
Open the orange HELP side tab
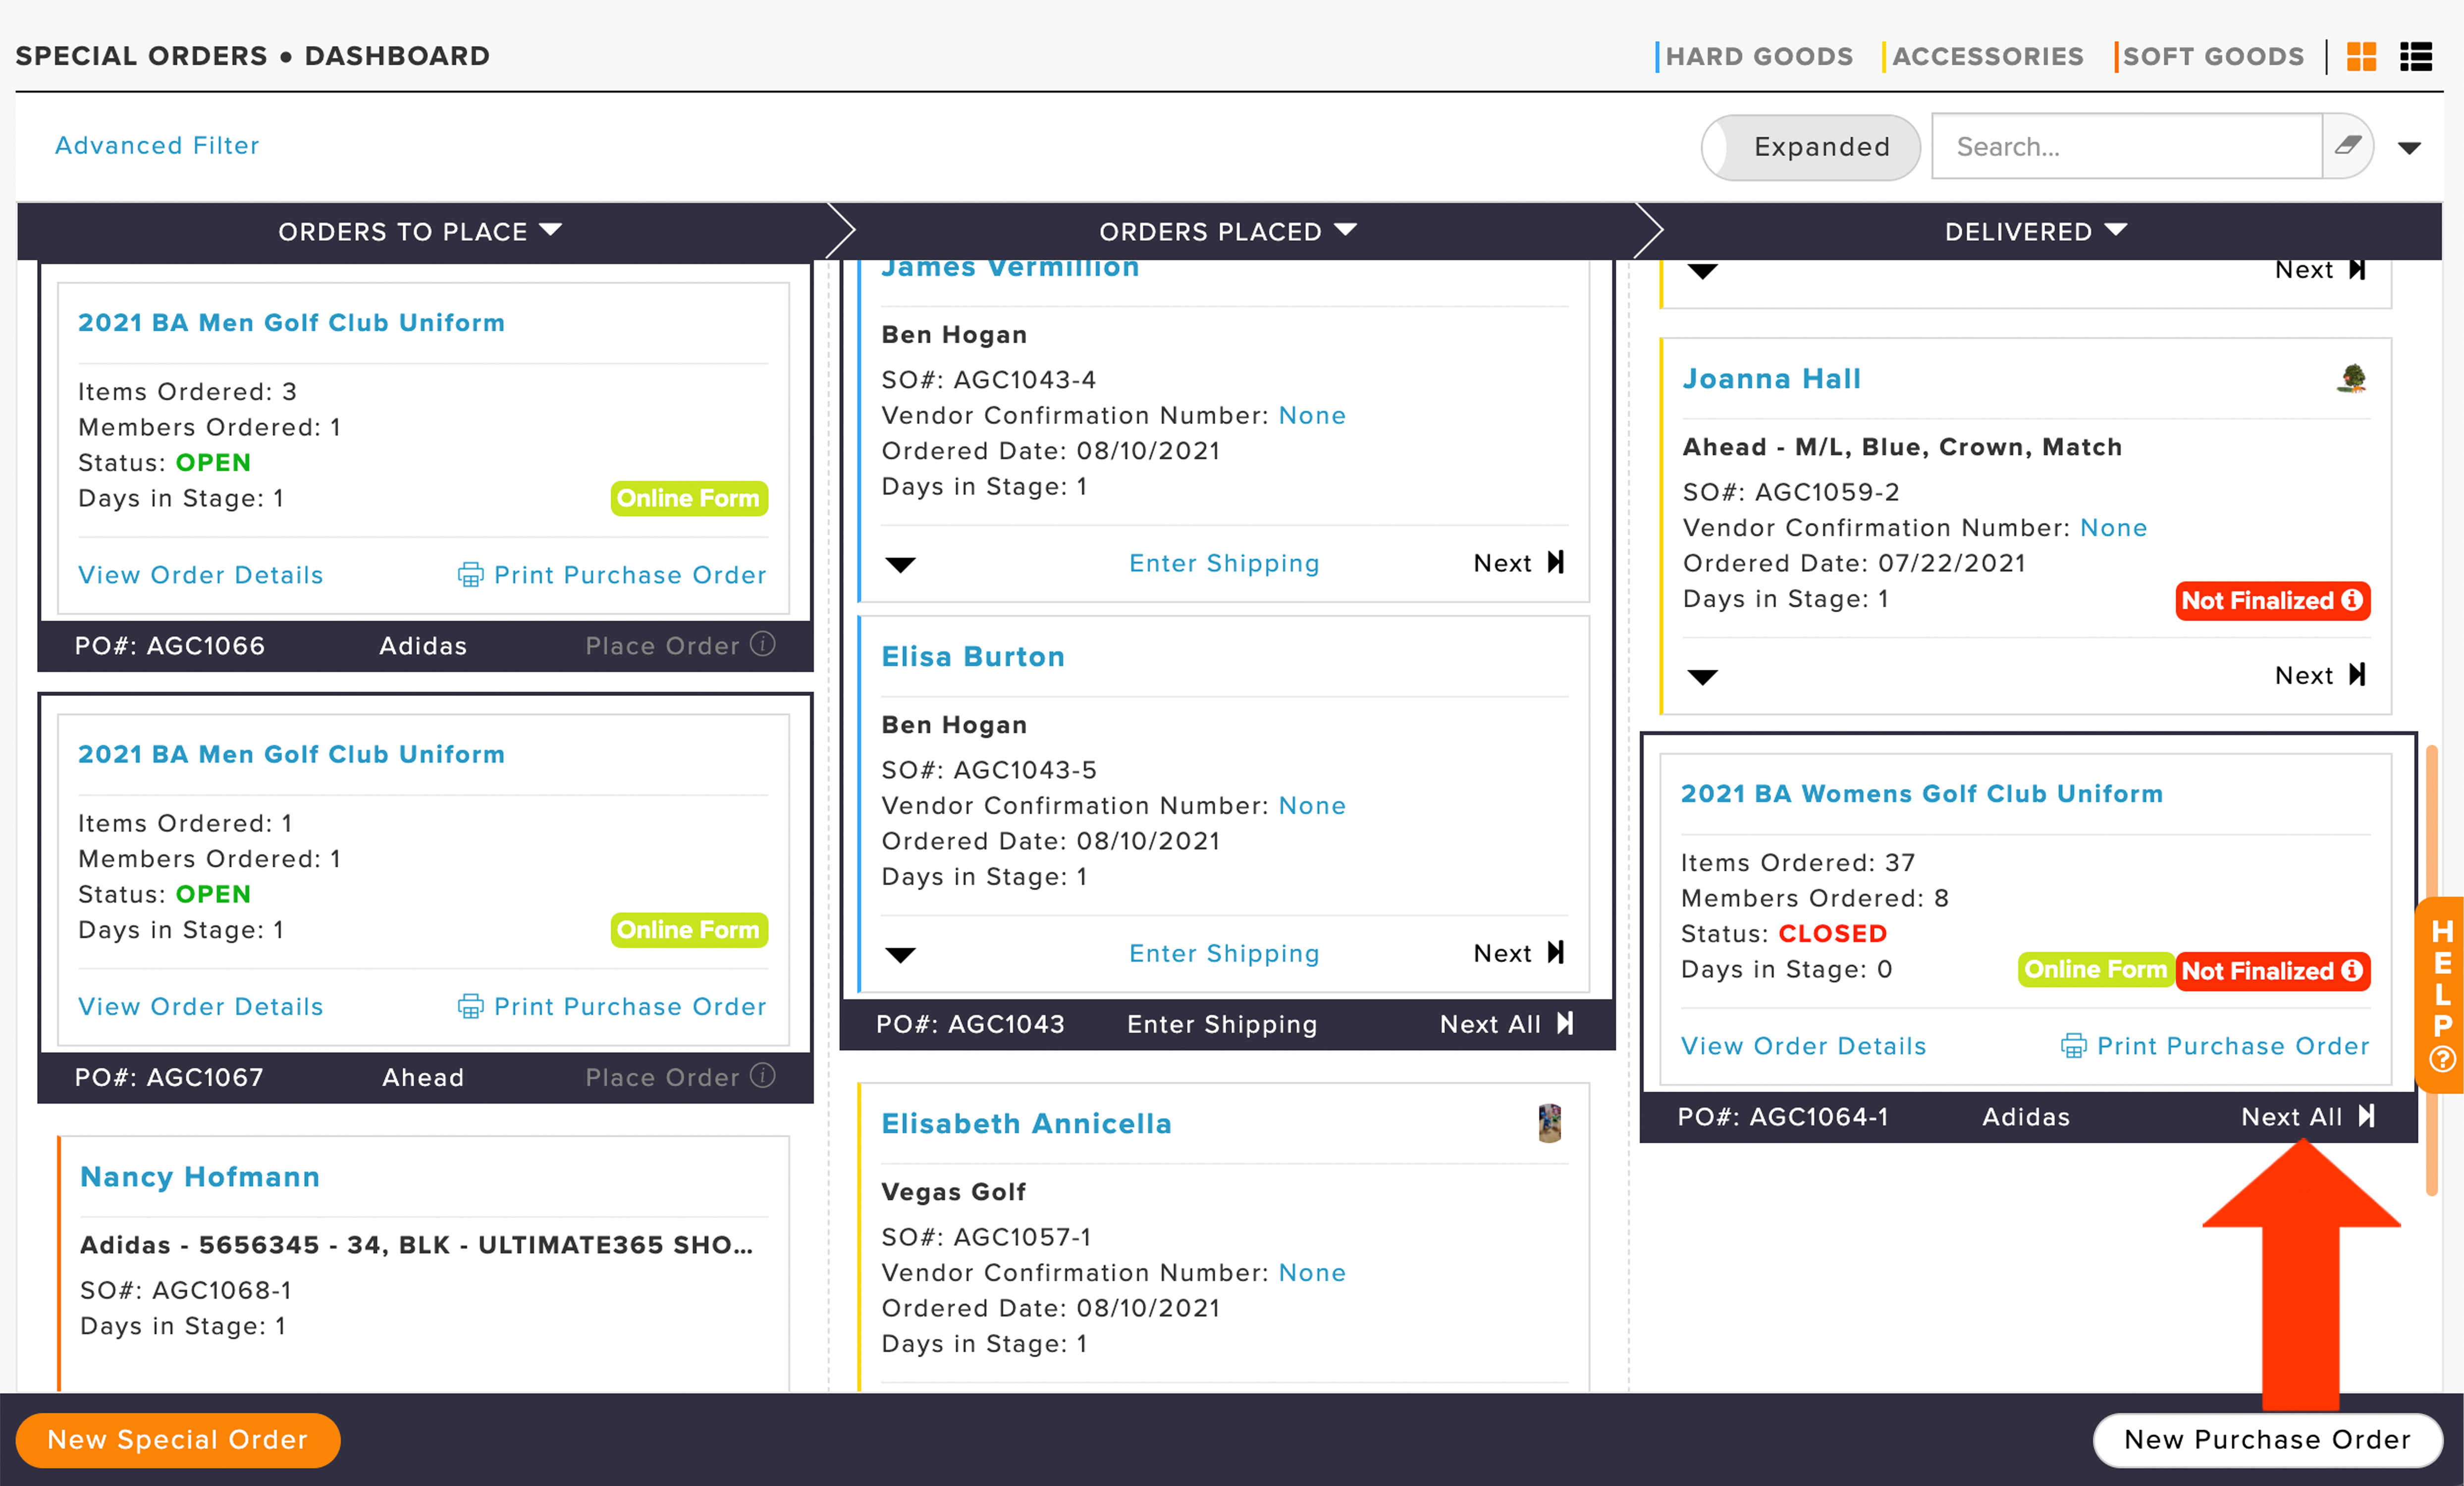(x=2441, y=994)
